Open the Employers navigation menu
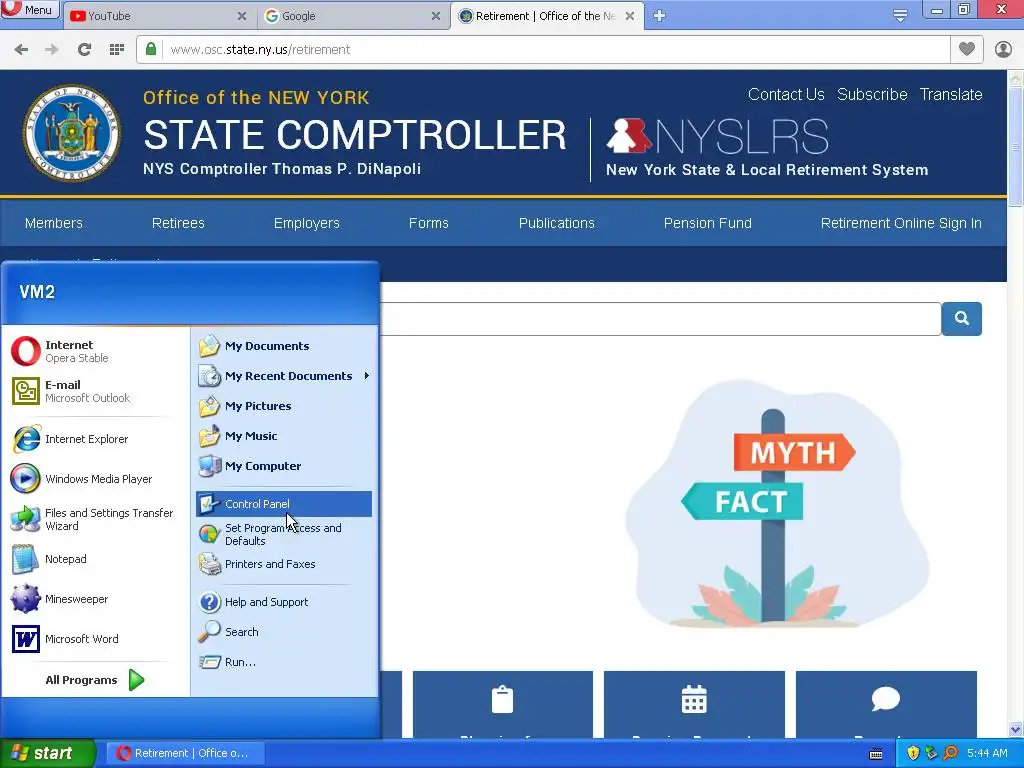Viewport: 1024px width, 768px height. [x=306, y=223]
